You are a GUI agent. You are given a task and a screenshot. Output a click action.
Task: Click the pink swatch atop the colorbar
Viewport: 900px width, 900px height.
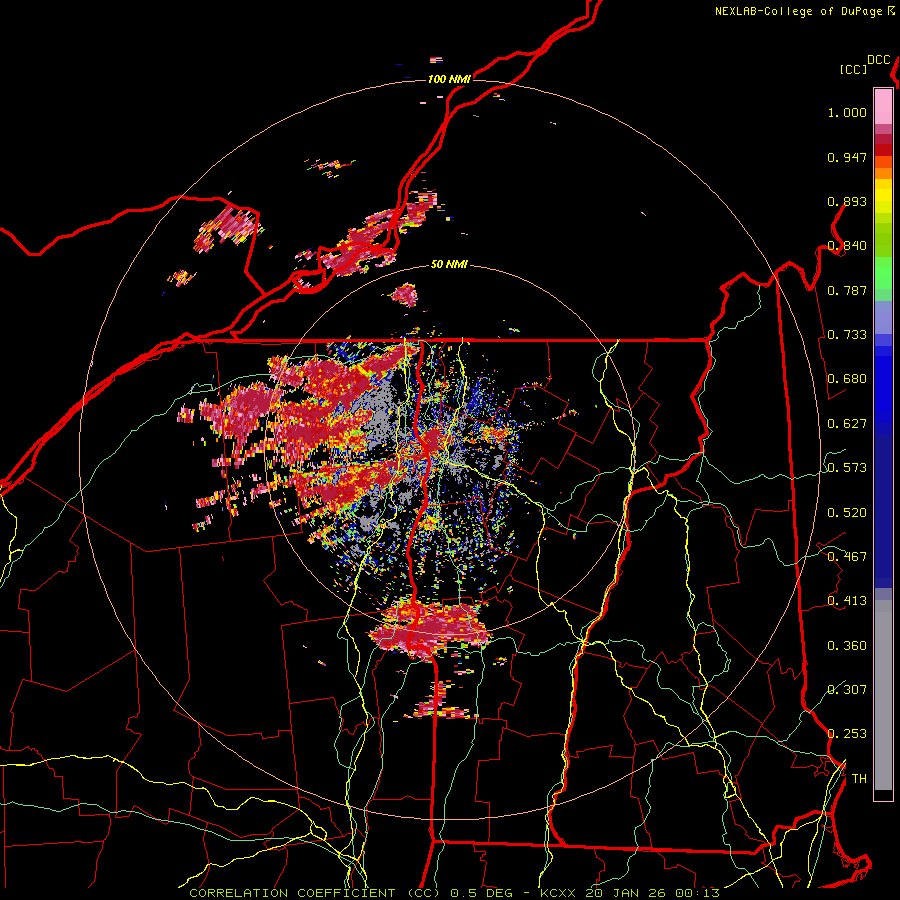(x=883, y=106)
